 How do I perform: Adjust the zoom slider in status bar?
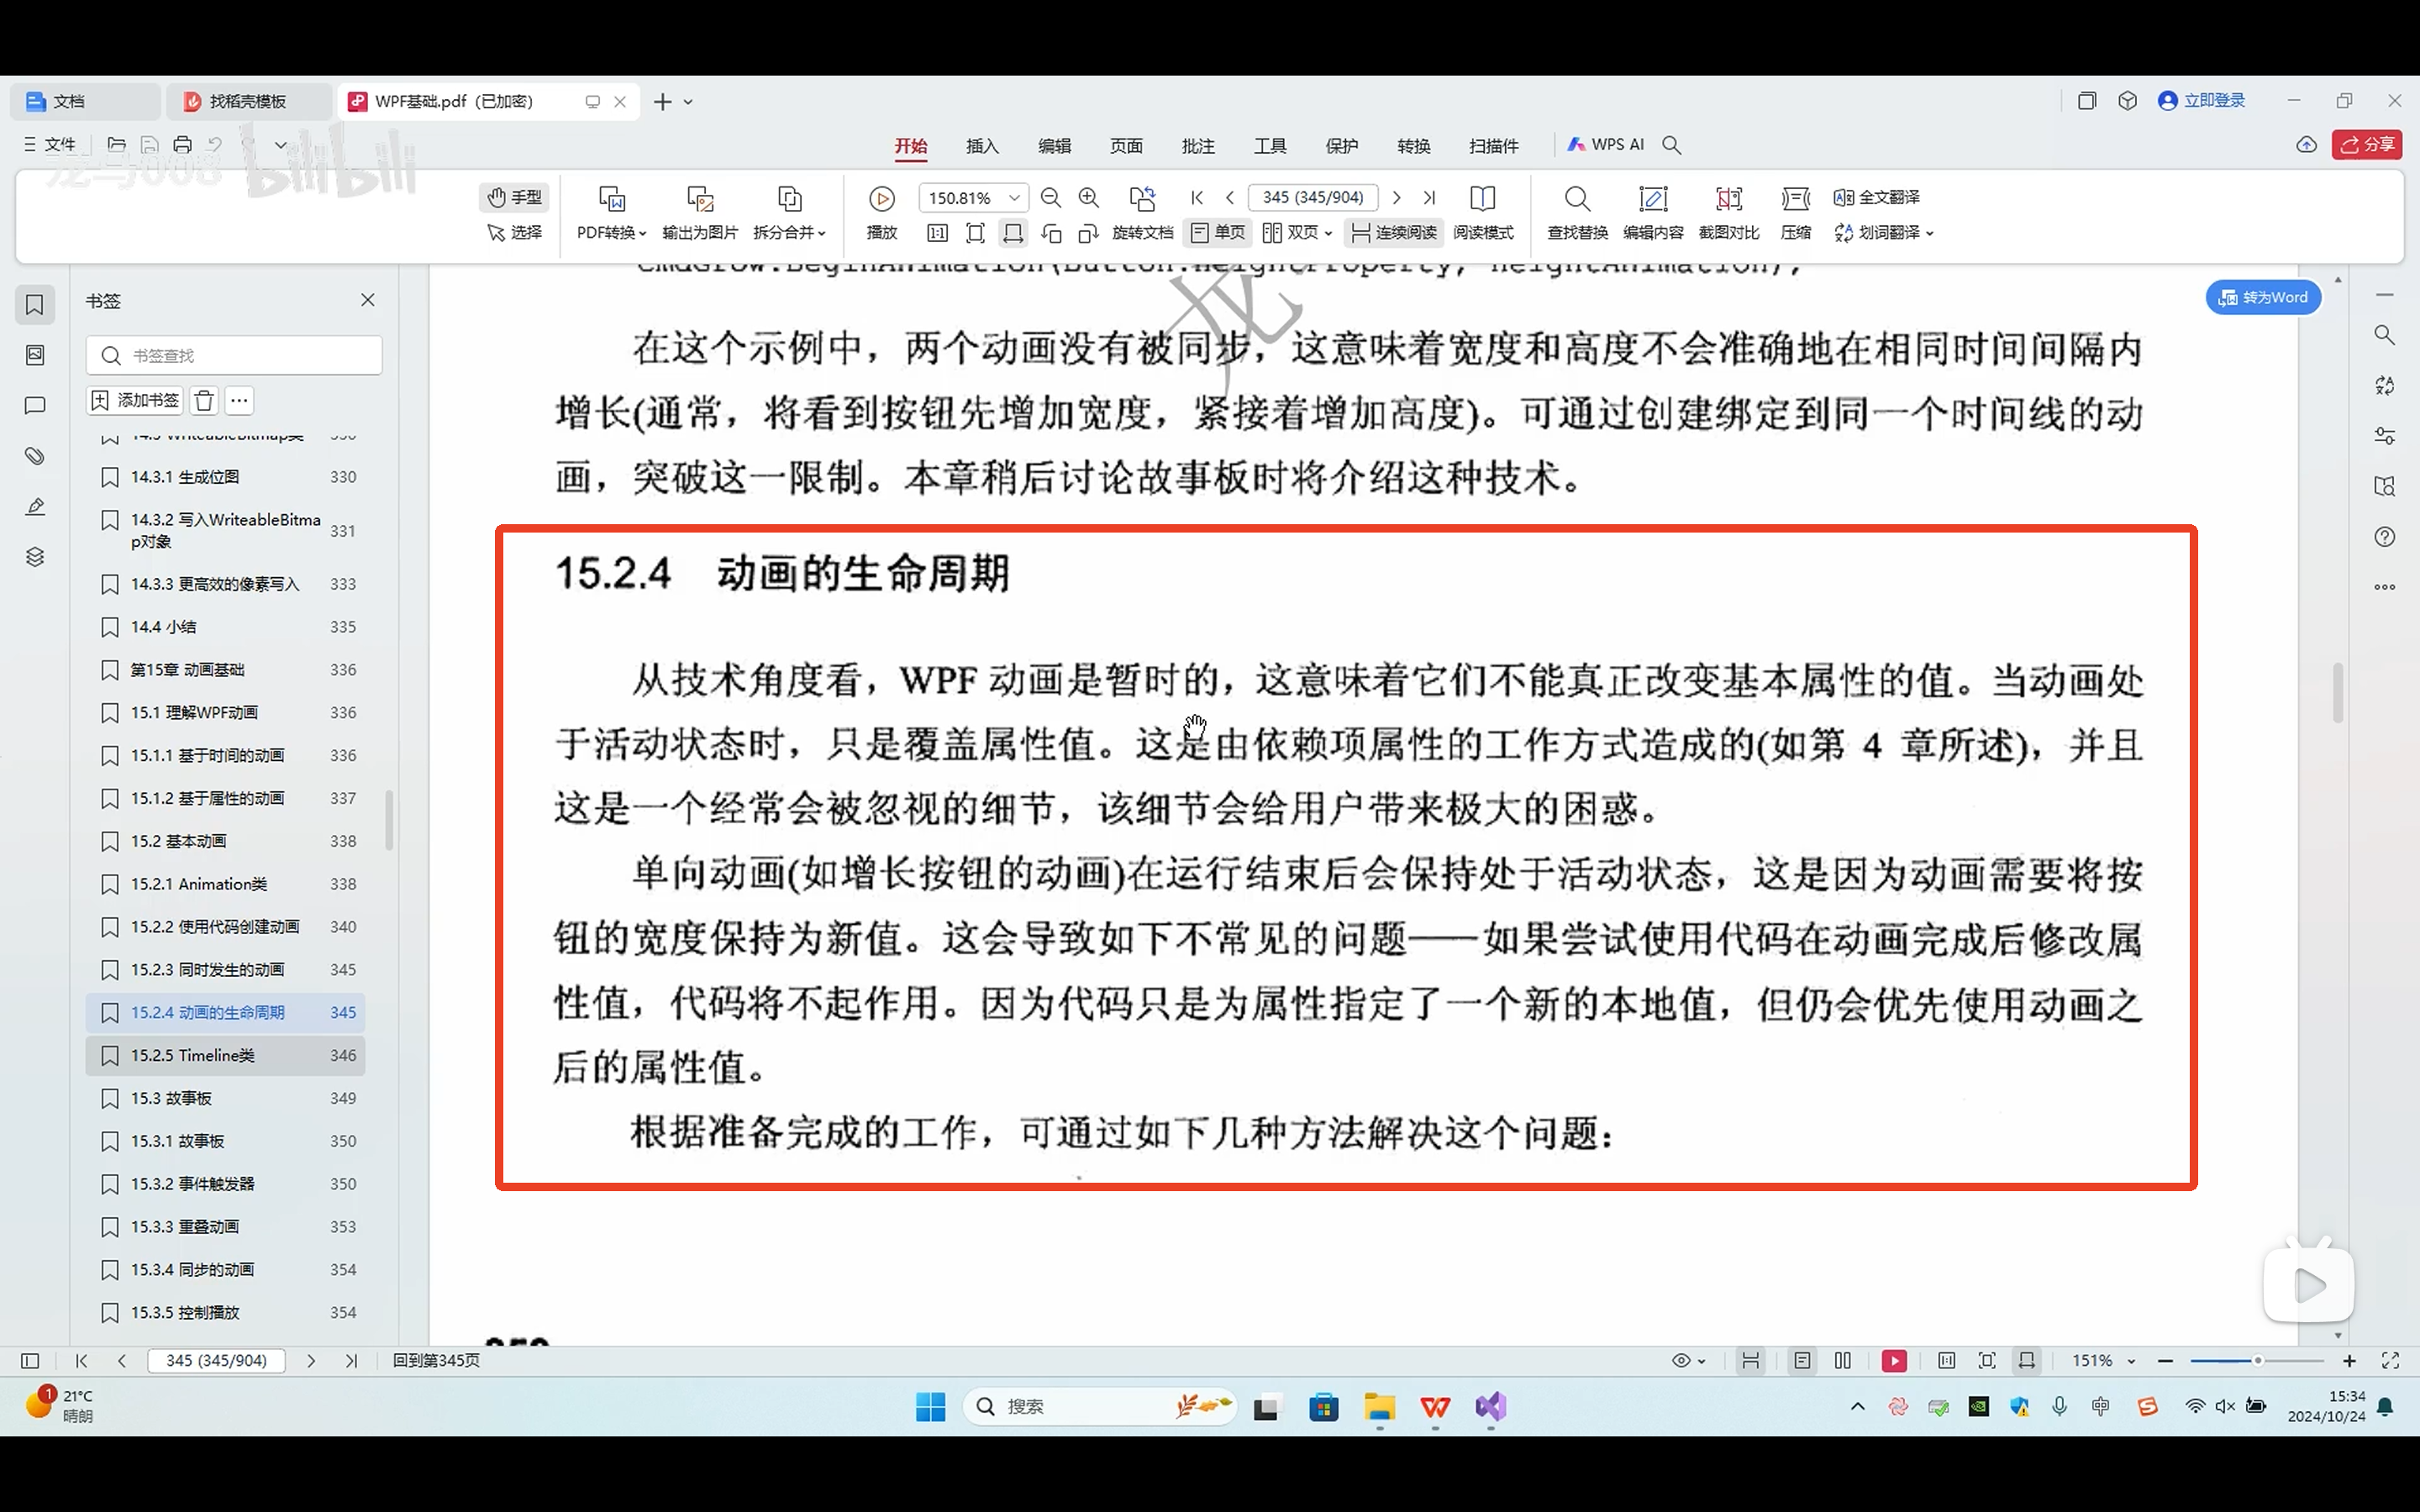[x=2257, y=1361]
